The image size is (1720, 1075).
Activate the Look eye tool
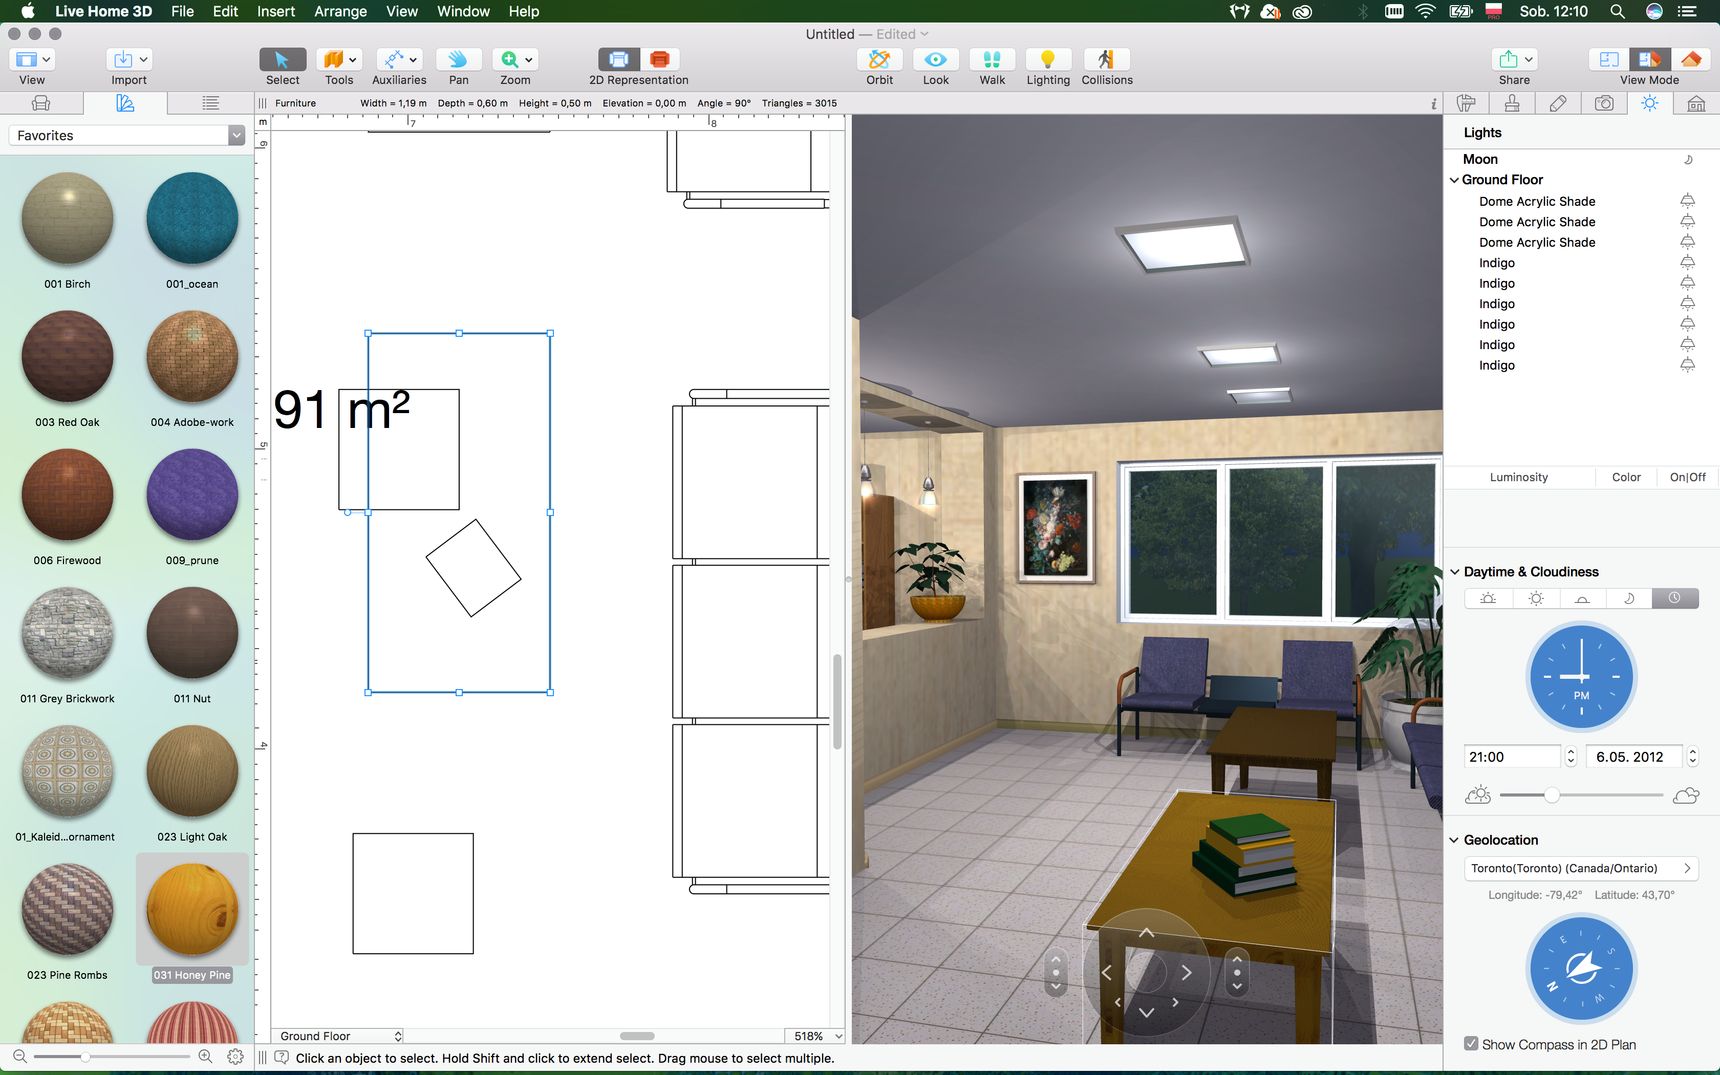(x=936, y=60)
